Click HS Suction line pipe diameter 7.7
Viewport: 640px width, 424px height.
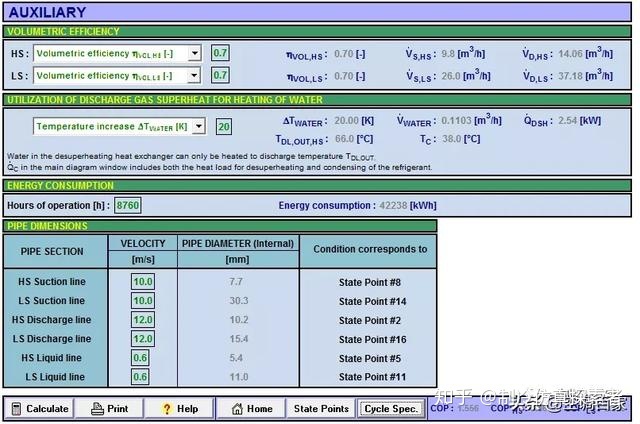(x=236, y=282)
